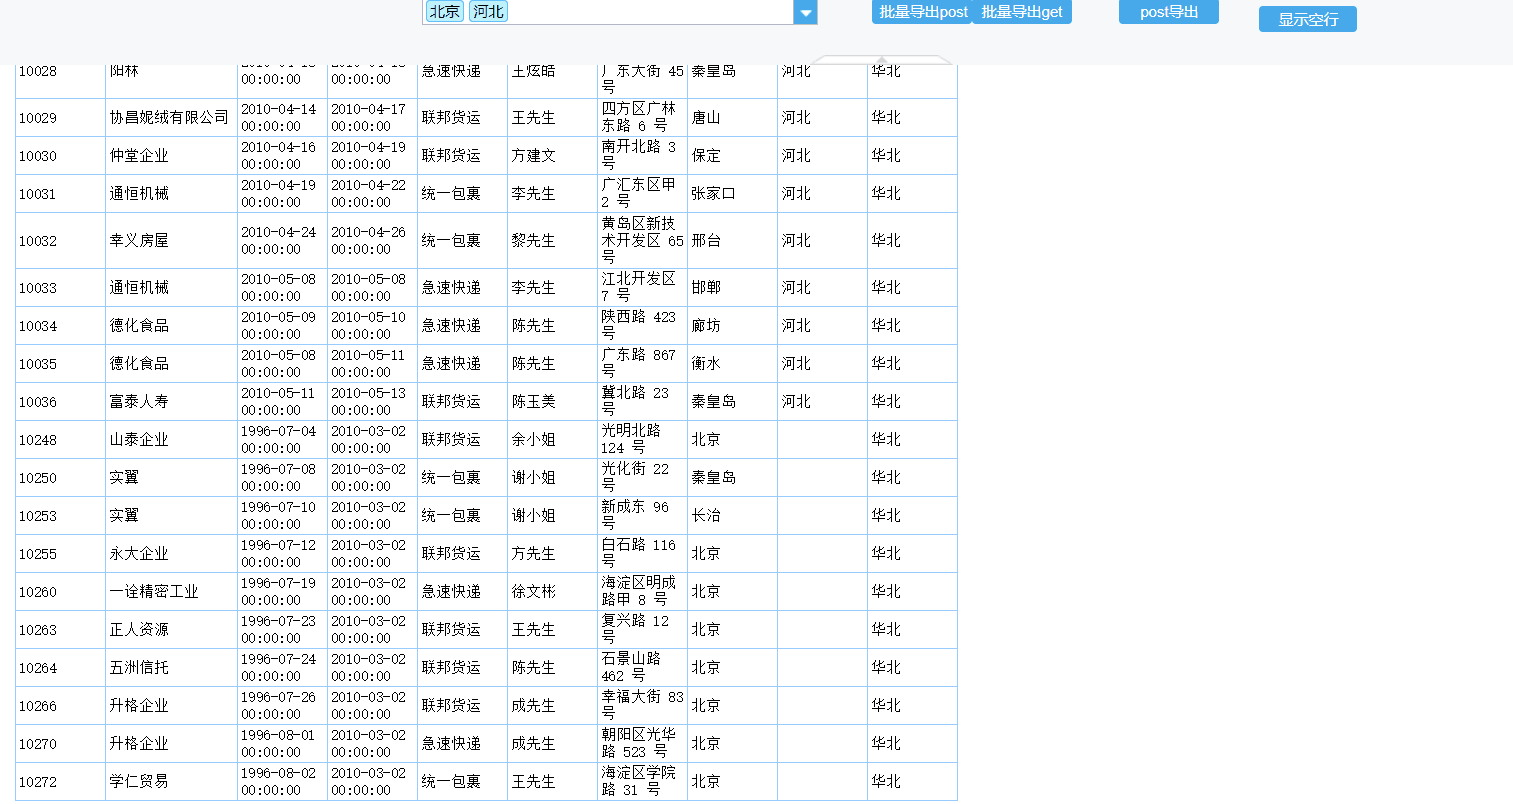
Task: Select company cell 永大企业
Action: coord(171,554)
